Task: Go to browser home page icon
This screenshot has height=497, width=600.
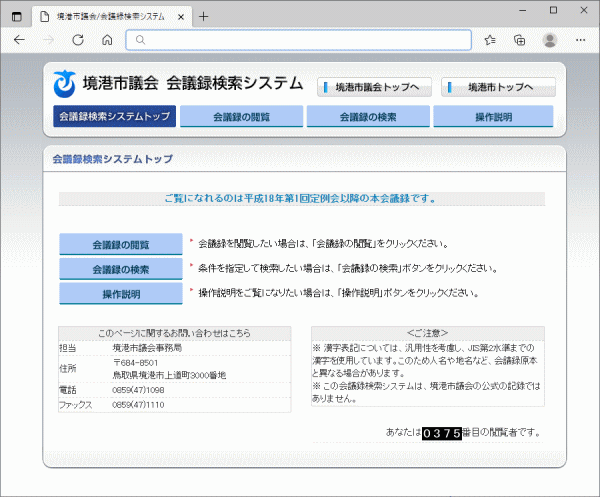Action: click(x=107, y=40)
